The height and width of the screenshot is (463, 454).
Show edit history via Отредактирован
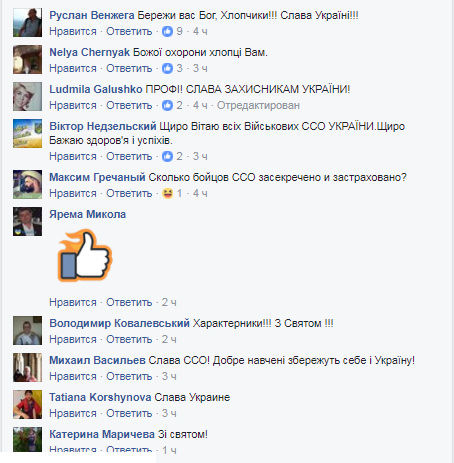258,105
